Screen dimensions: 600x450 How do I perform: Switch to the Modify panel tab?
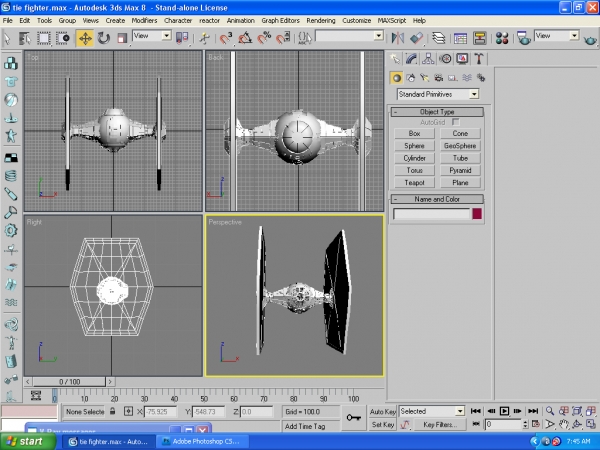tap(411, 59)
